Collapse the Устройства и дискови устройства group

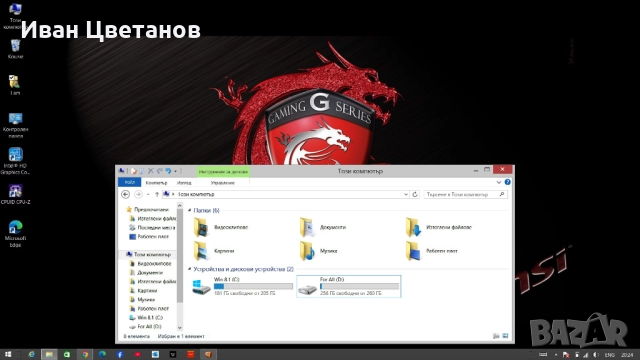click(x=189, y=269)
